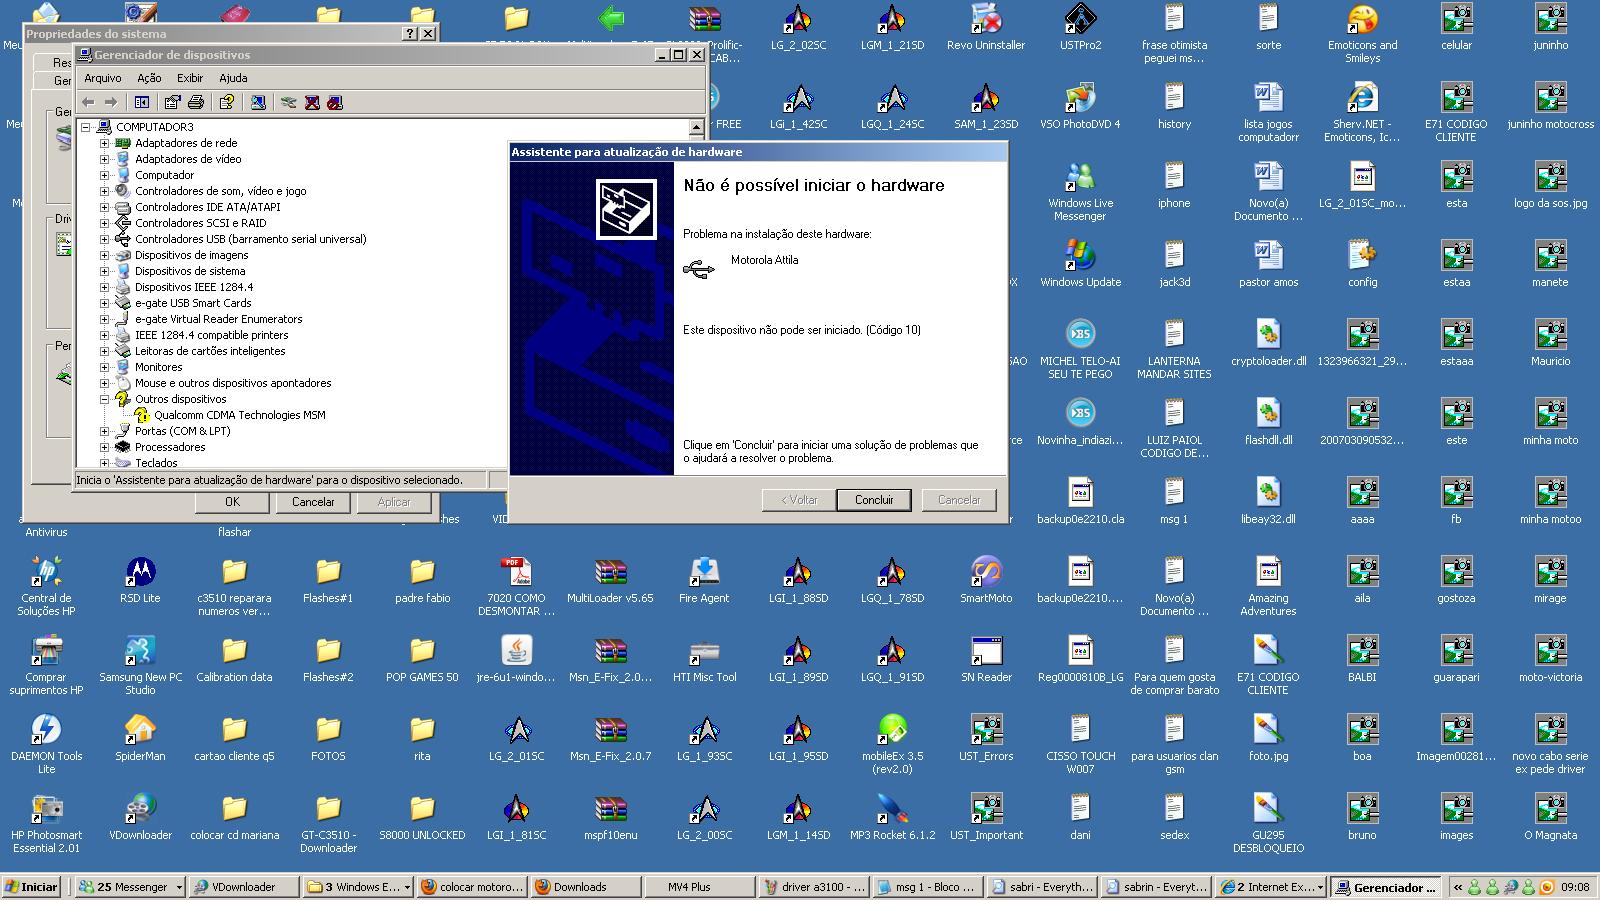Select Mouse e outros dispositivos apontadores
Screen dimensions: 1600x900
point(233,383)
